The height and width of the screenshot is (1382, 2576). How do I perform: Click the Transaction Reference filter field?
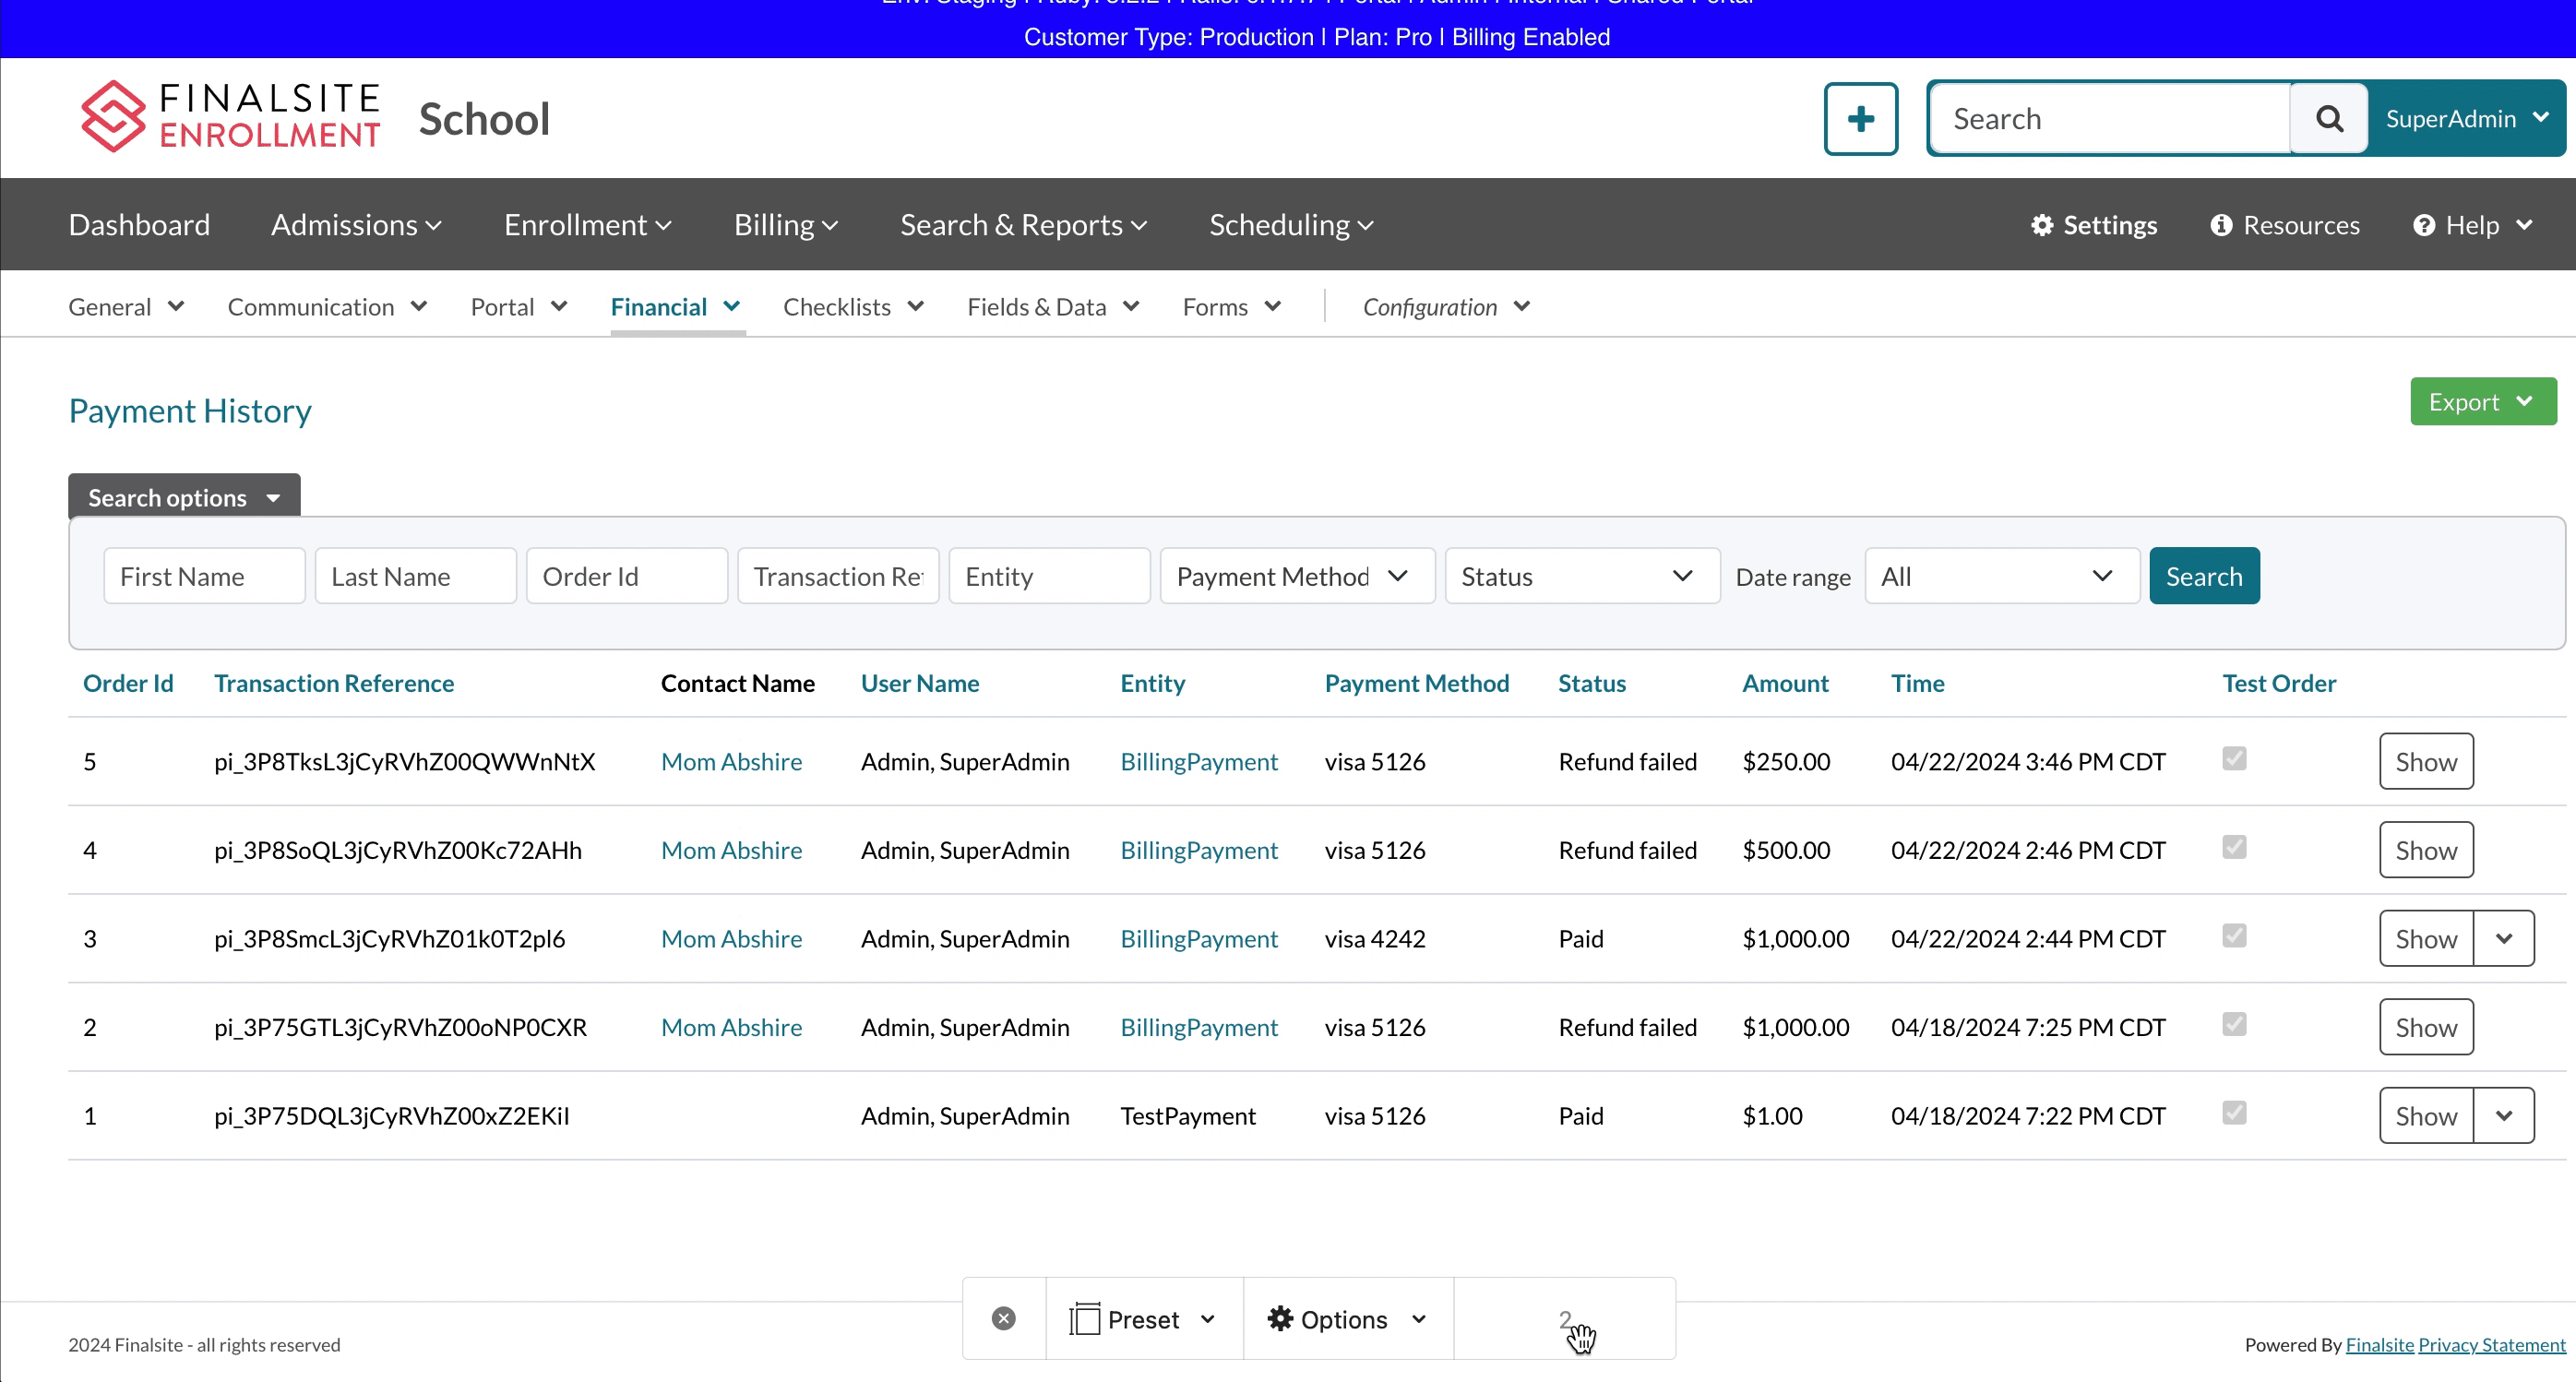coord(837,576)
